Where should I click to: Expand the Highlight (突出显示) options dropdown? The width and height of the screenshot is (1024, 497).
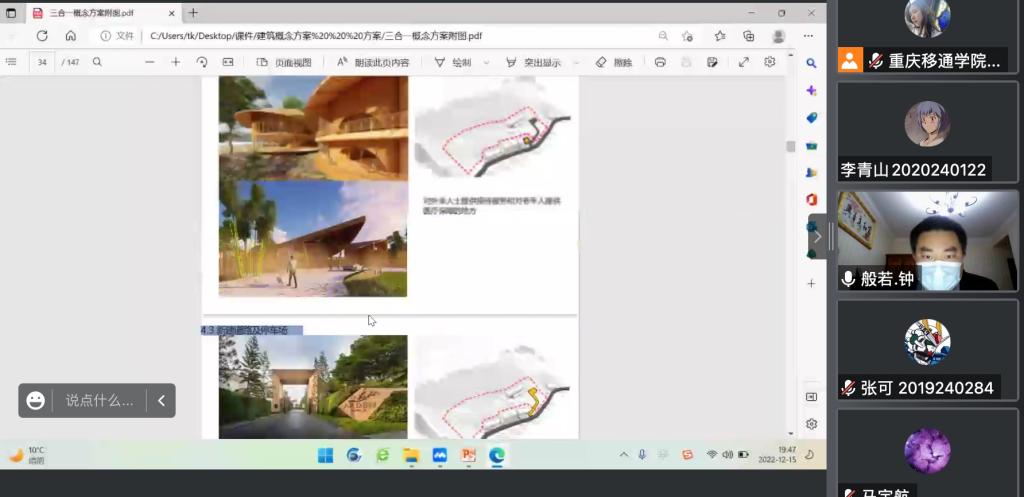pos(577,62)
